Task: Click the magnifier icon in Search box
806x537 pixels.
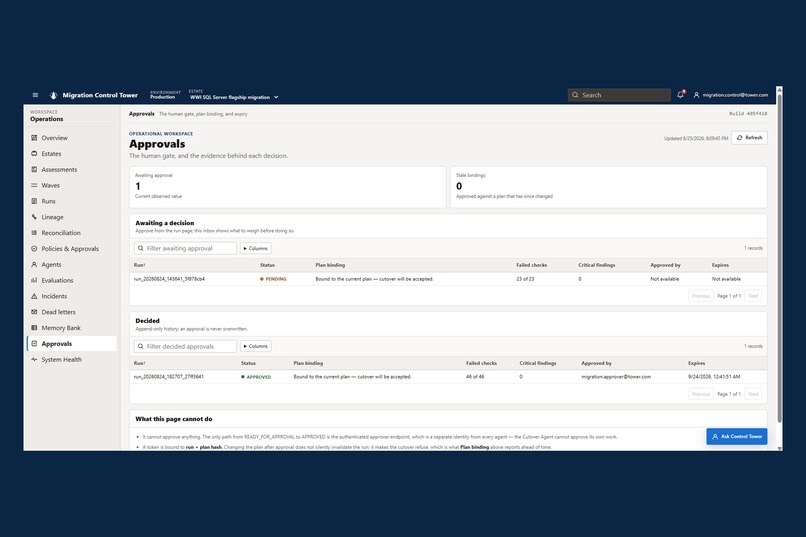Action: pyautogui.click(x=575, y=95)
